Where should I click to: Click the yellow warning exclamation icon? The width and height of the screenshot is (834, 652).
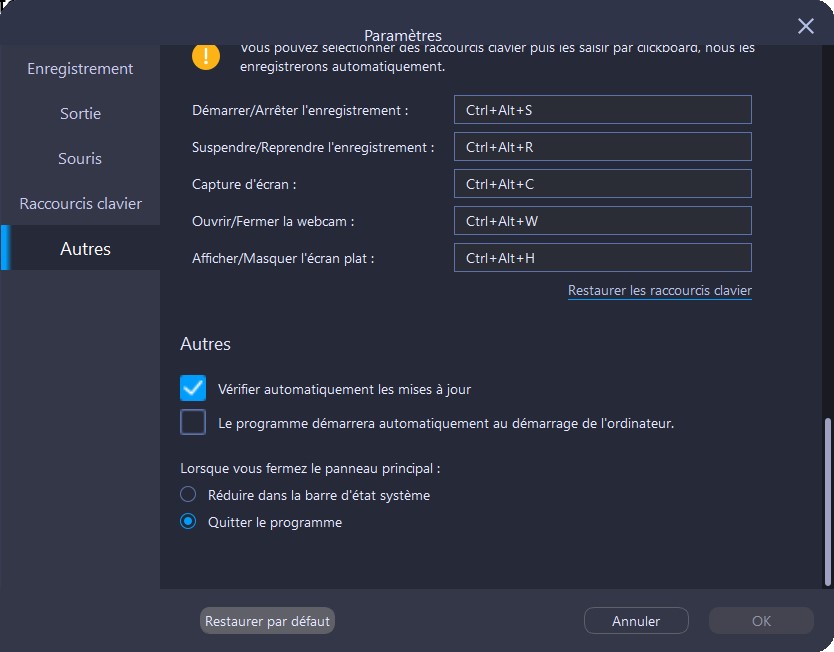coord(206,55)
